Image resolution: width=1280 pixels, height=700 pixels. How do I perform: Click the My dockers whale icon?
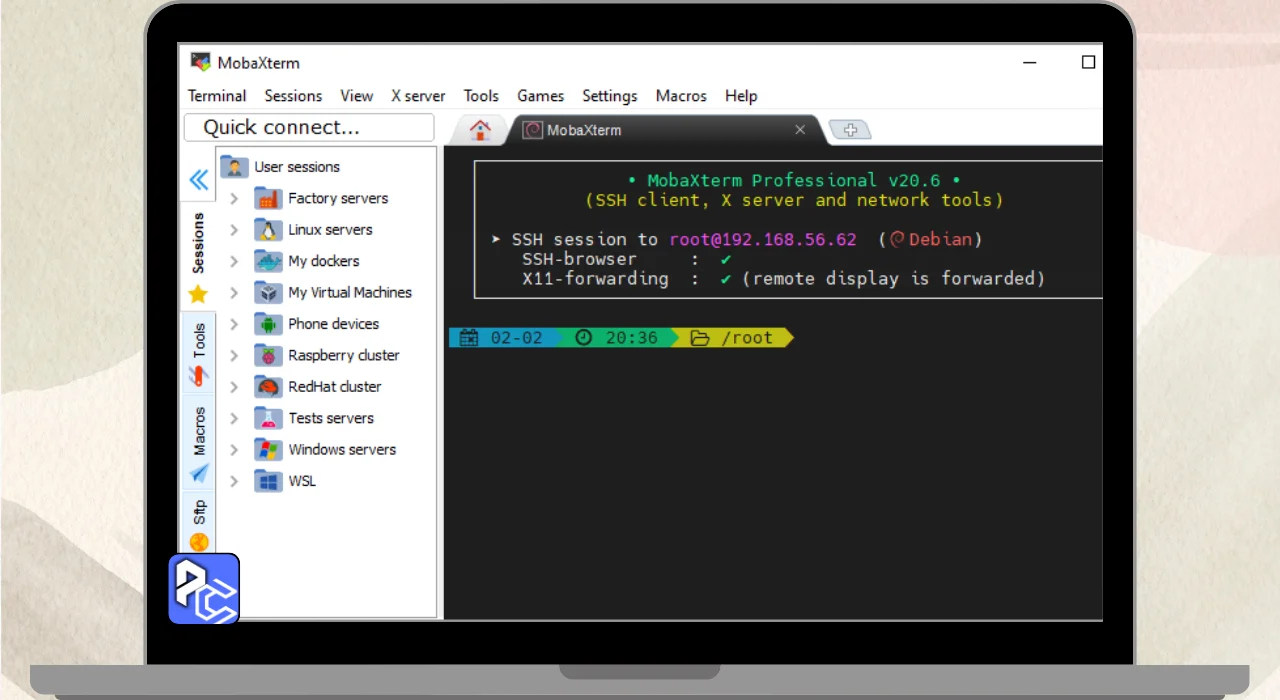coord(268,261)
